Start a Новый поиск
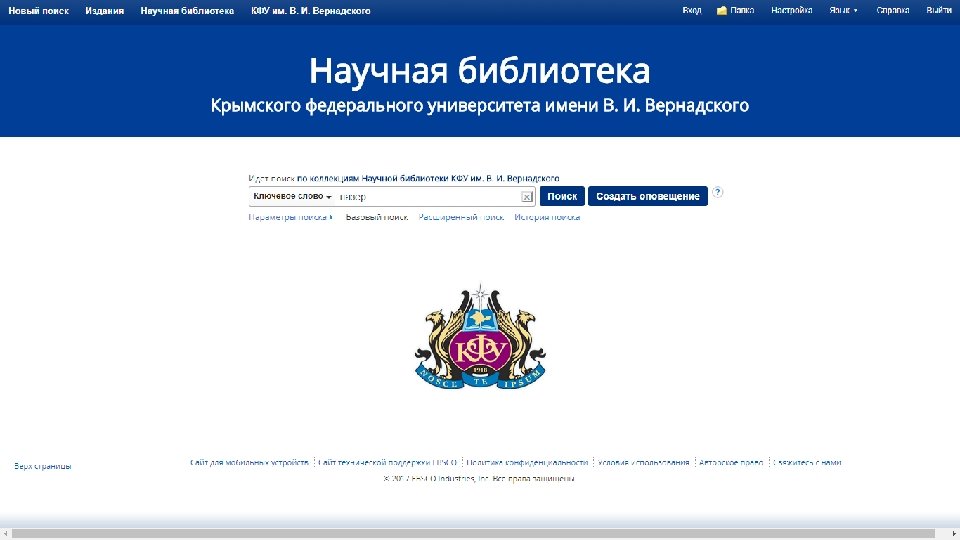This screenshot has height=540, width=960. (x=39, y=10)
